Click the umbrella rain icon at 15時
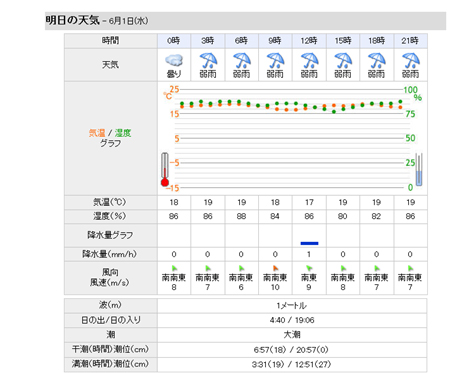 click(343, 60)
